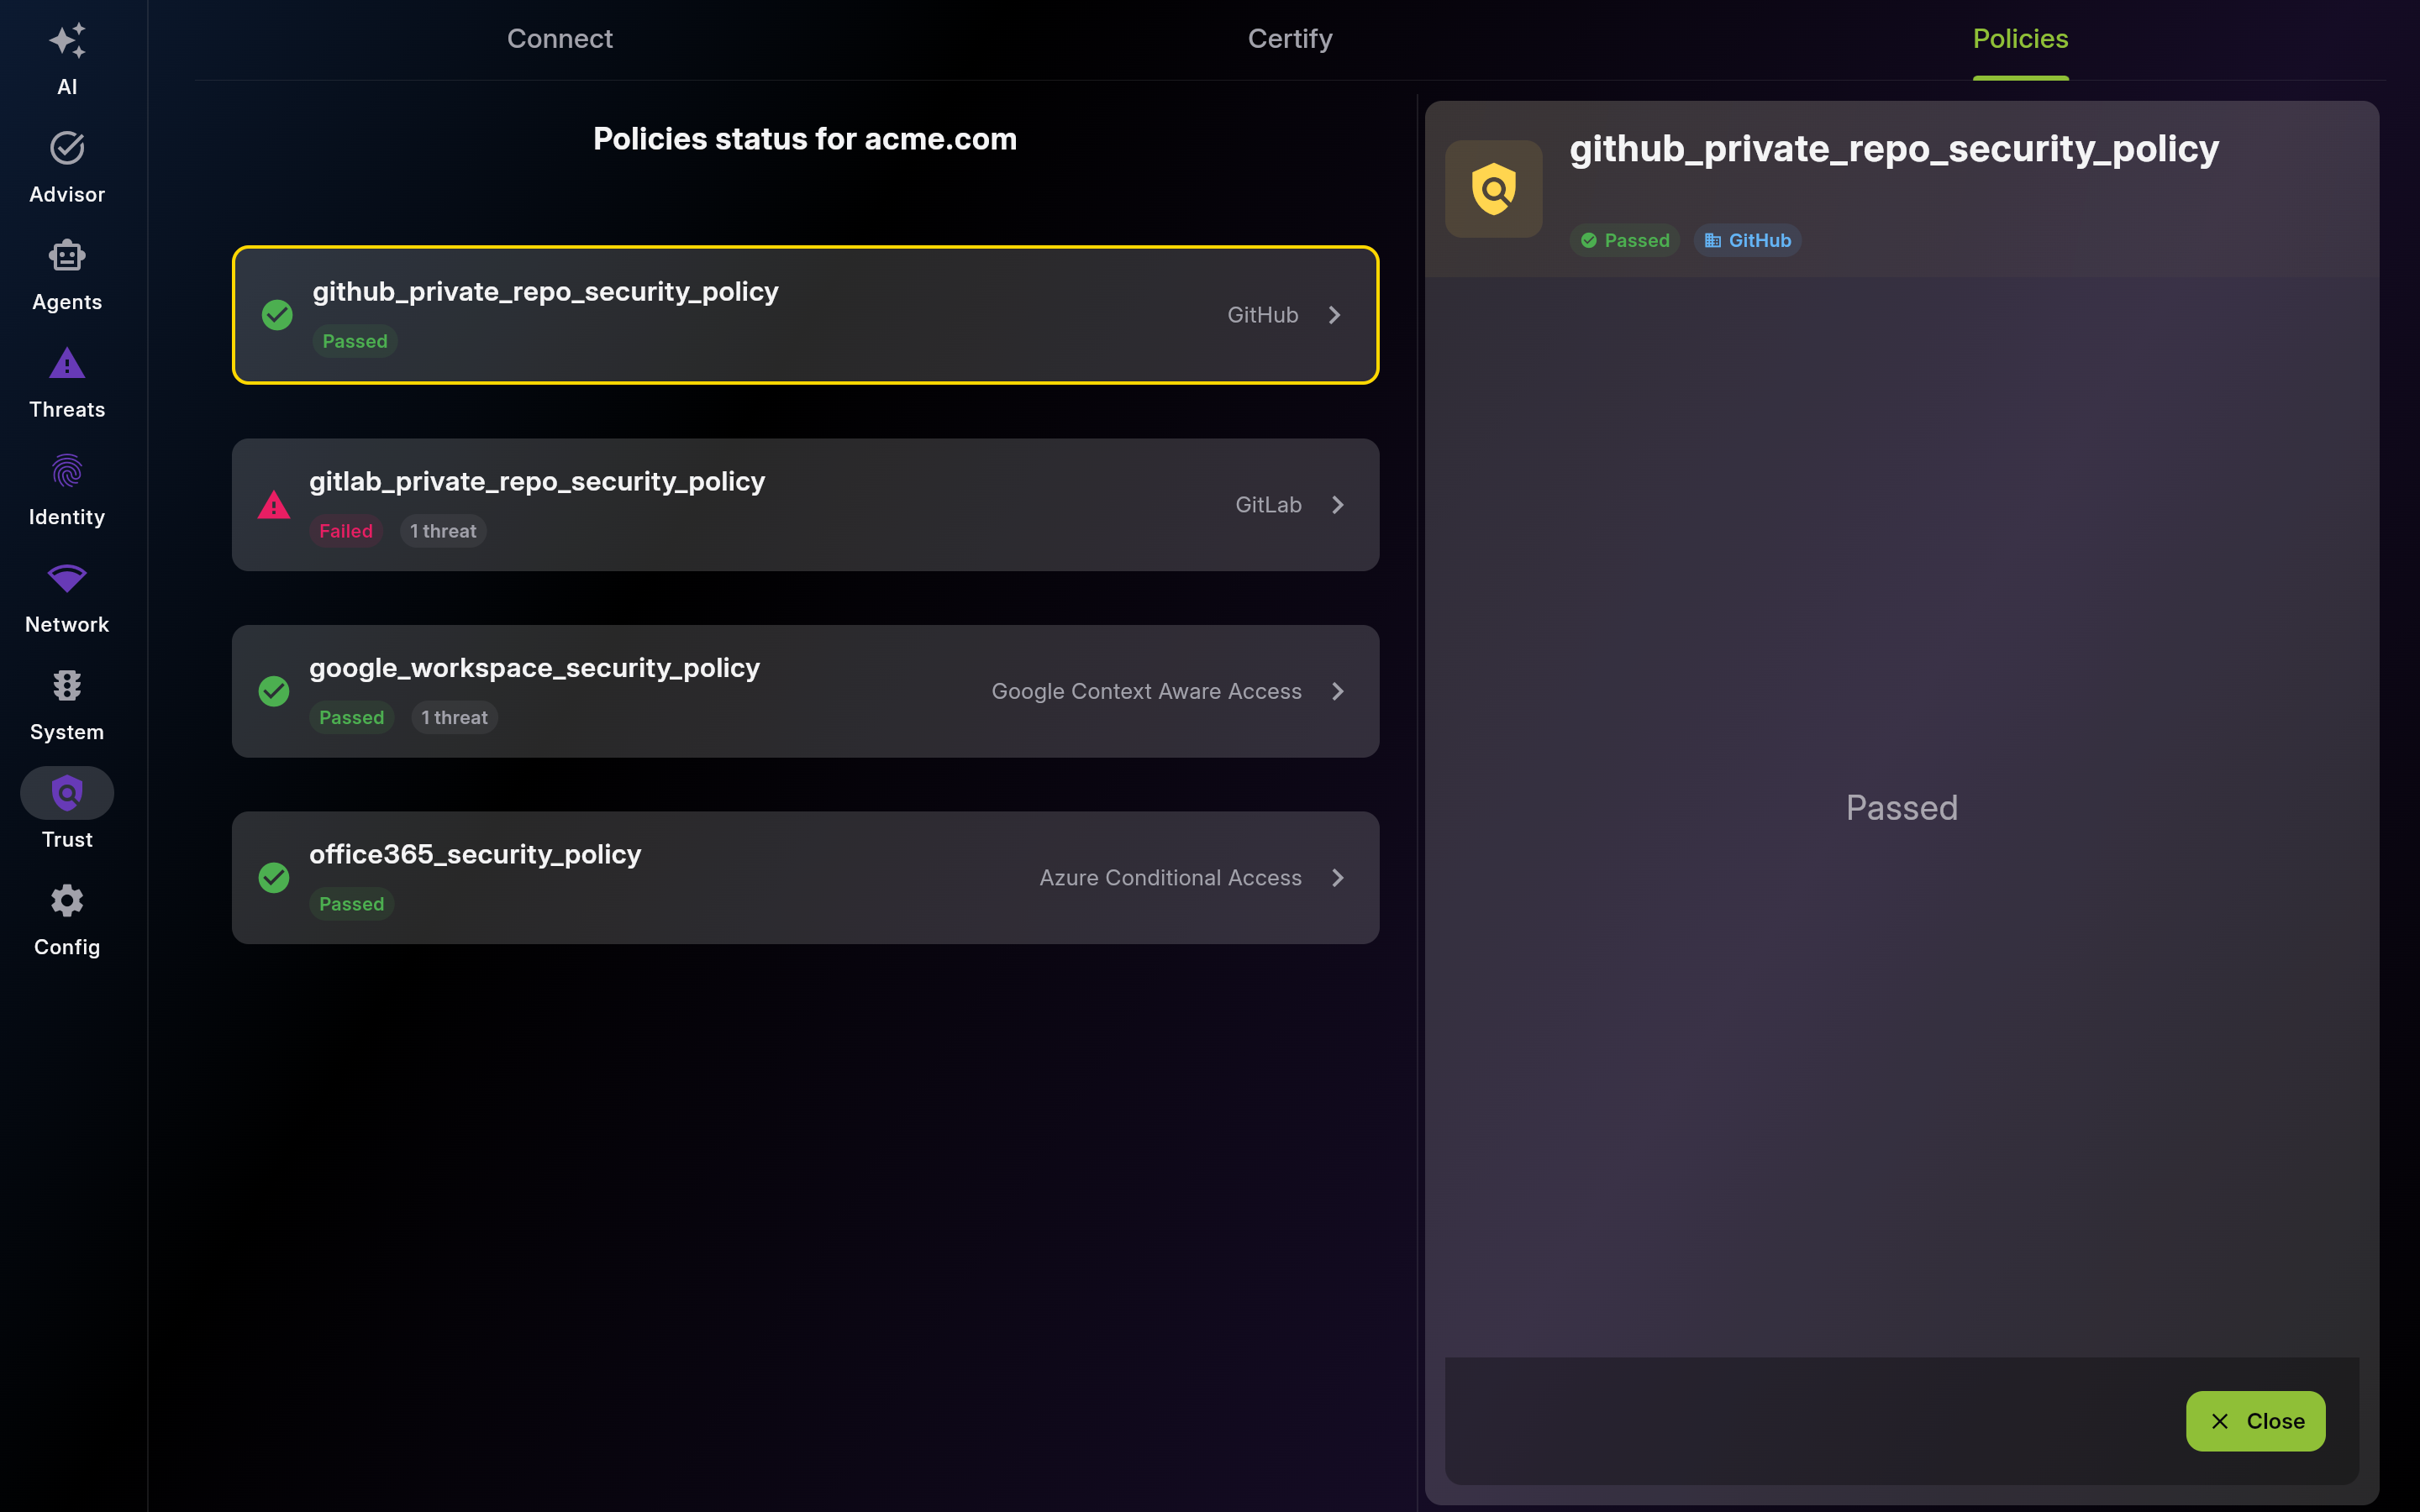Click the 1 threat badge on google_workspace policy
The width and height of the screenshot is (2420, 1512).
pos(454,718)
